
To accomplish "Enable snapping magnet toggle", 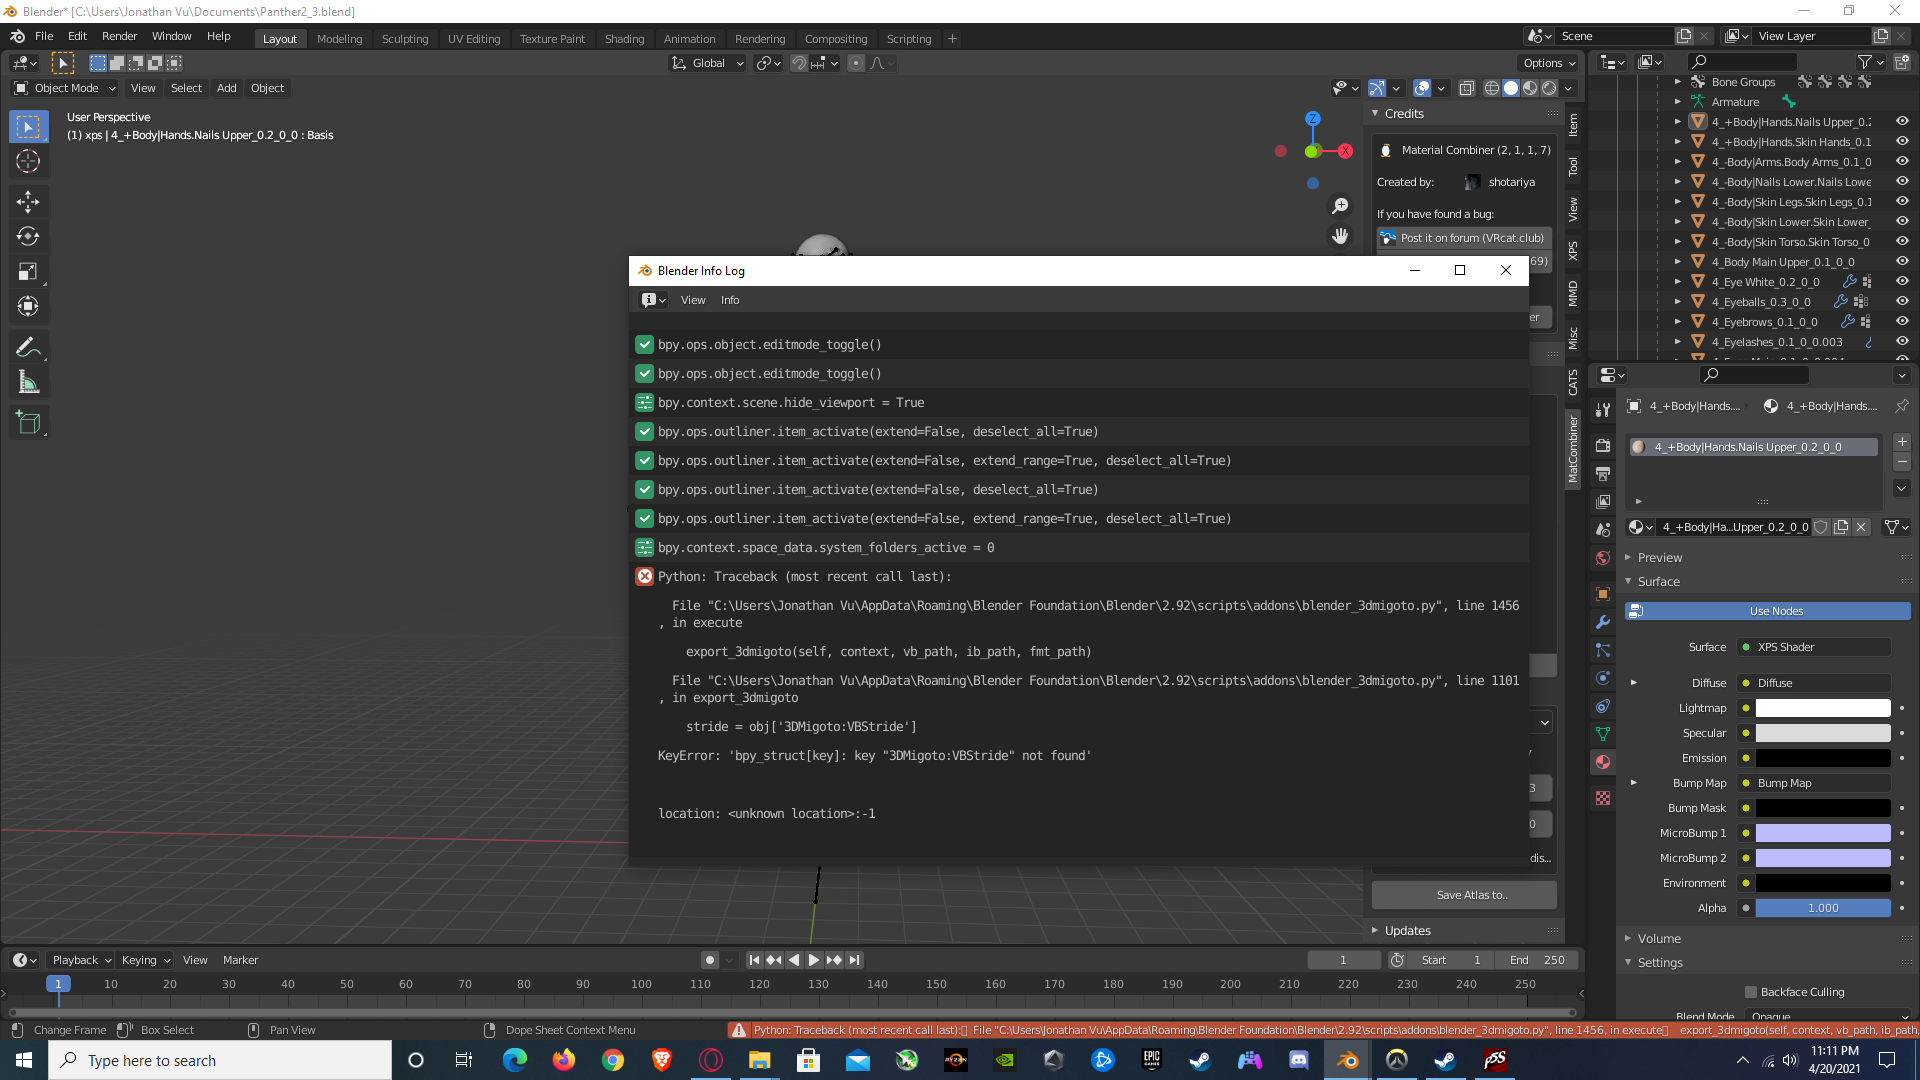I will coord(799,63).
